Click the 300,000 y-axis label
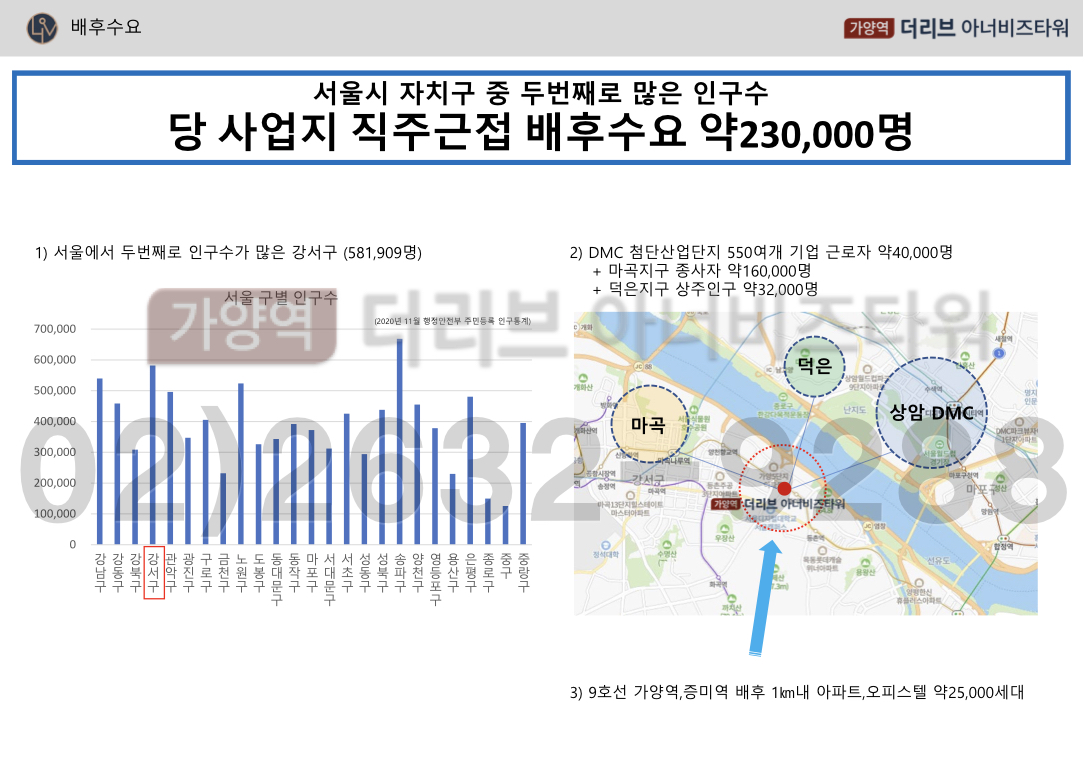Screen dimensions: 1085x767 coord(55,452)
